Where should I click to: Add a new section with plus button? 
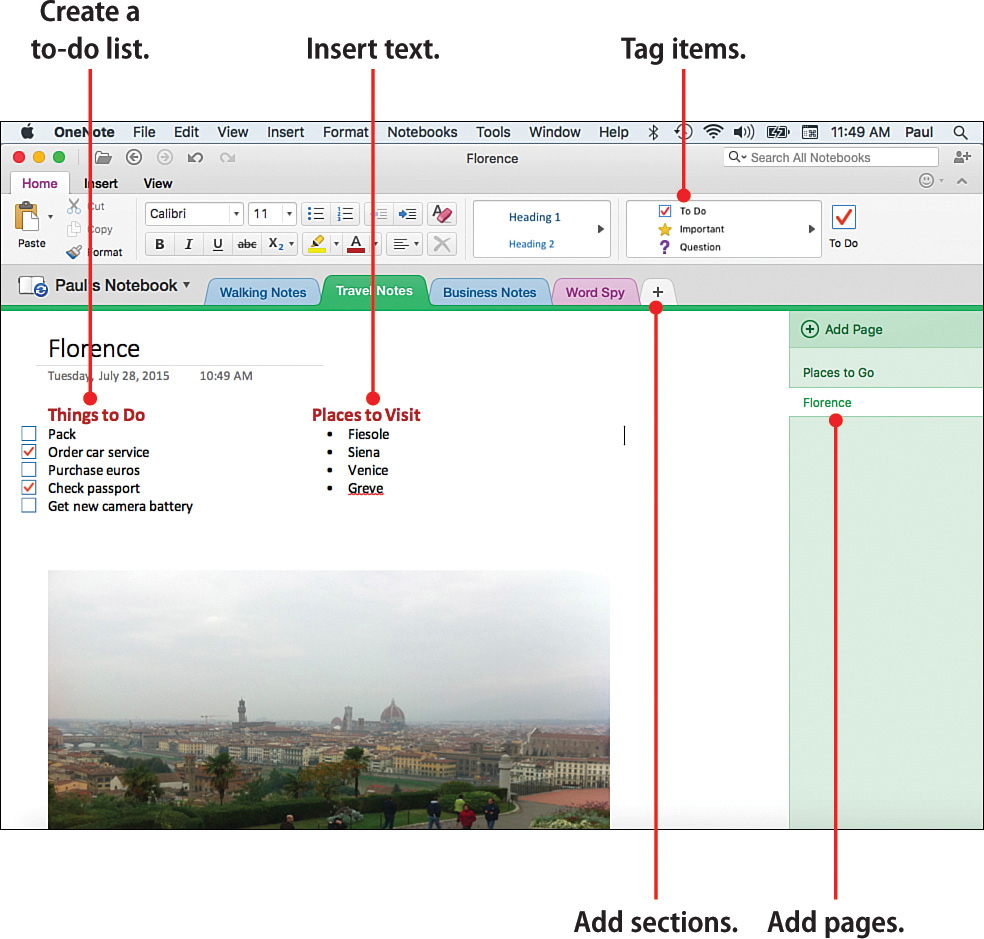658,292
